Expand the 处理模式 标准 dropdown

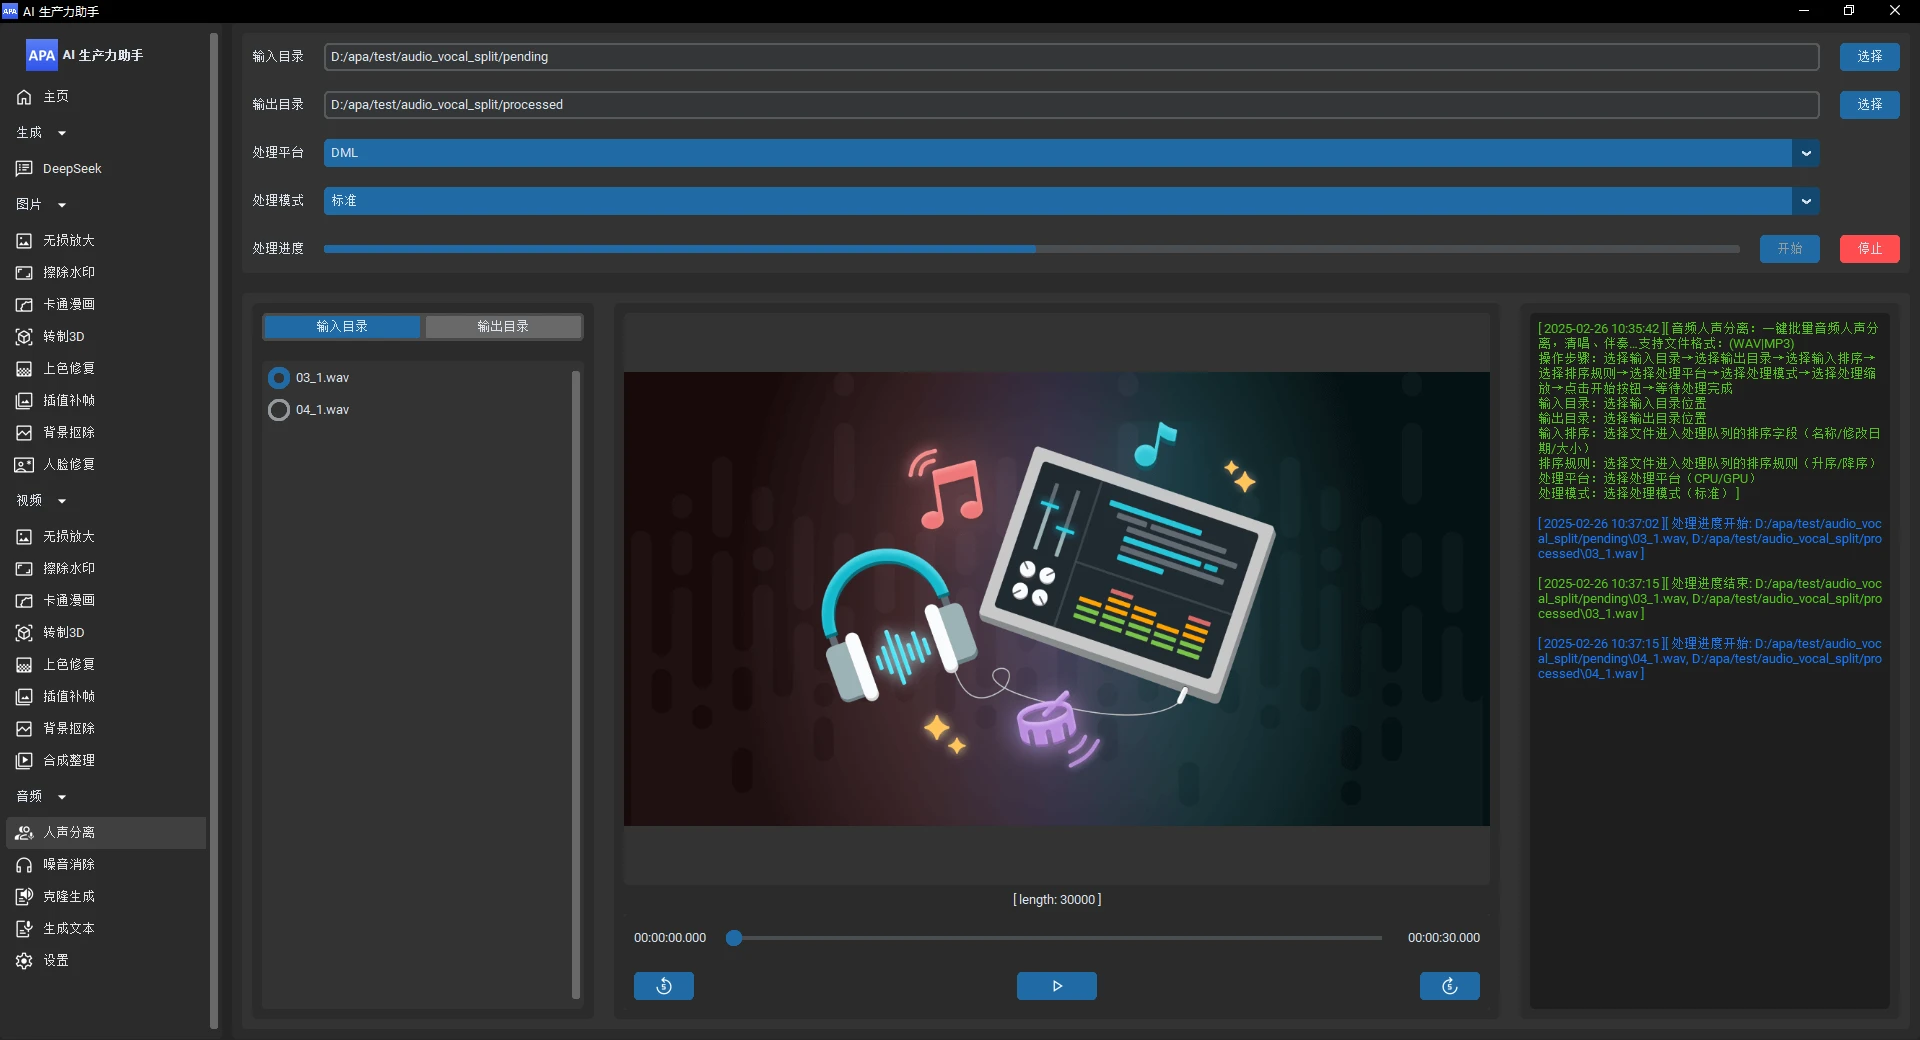pos(1805,201)
